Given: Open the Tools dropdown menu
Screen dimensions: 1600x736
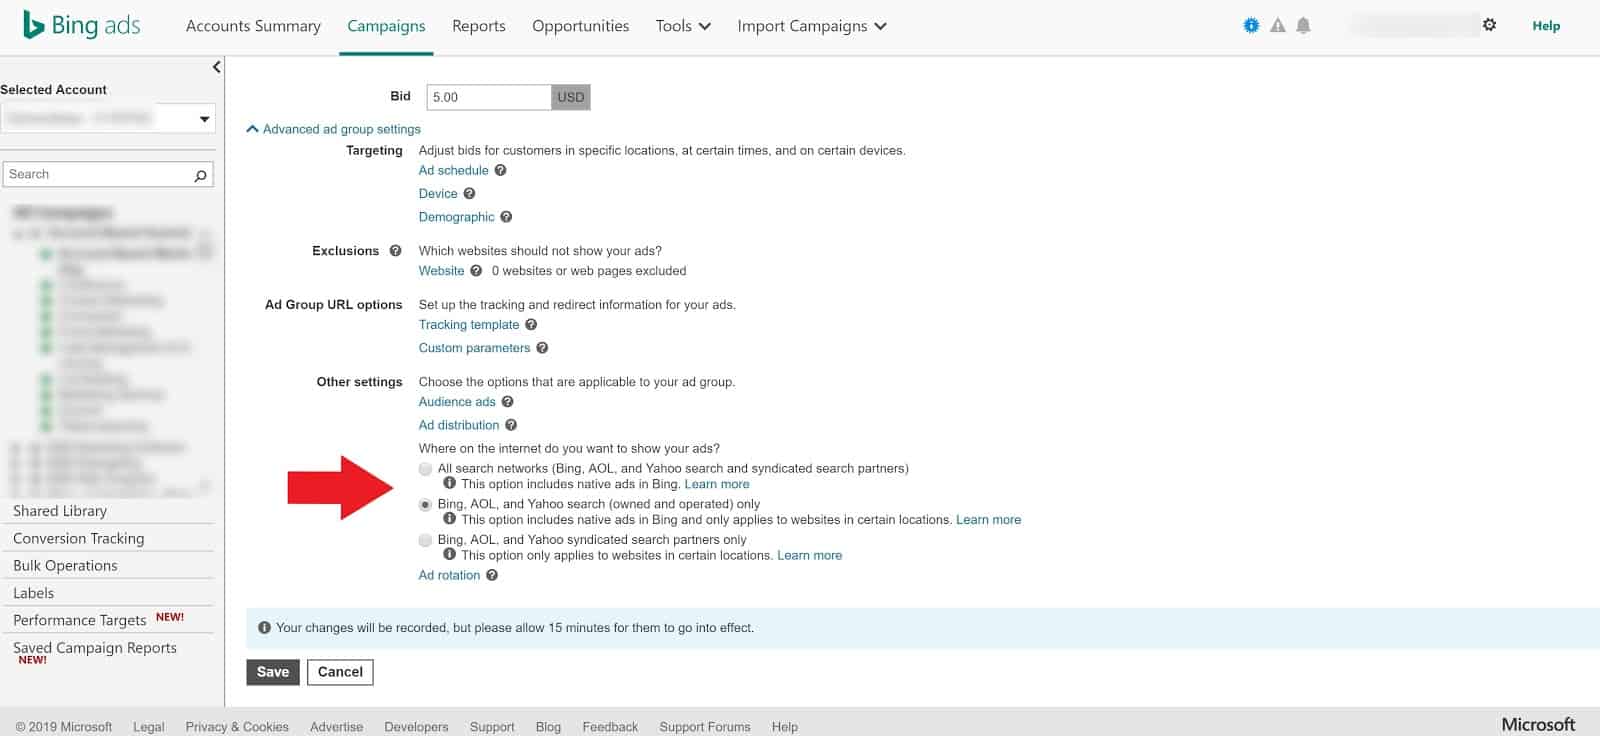Looking at the screenshot, I should pos(683,26).
